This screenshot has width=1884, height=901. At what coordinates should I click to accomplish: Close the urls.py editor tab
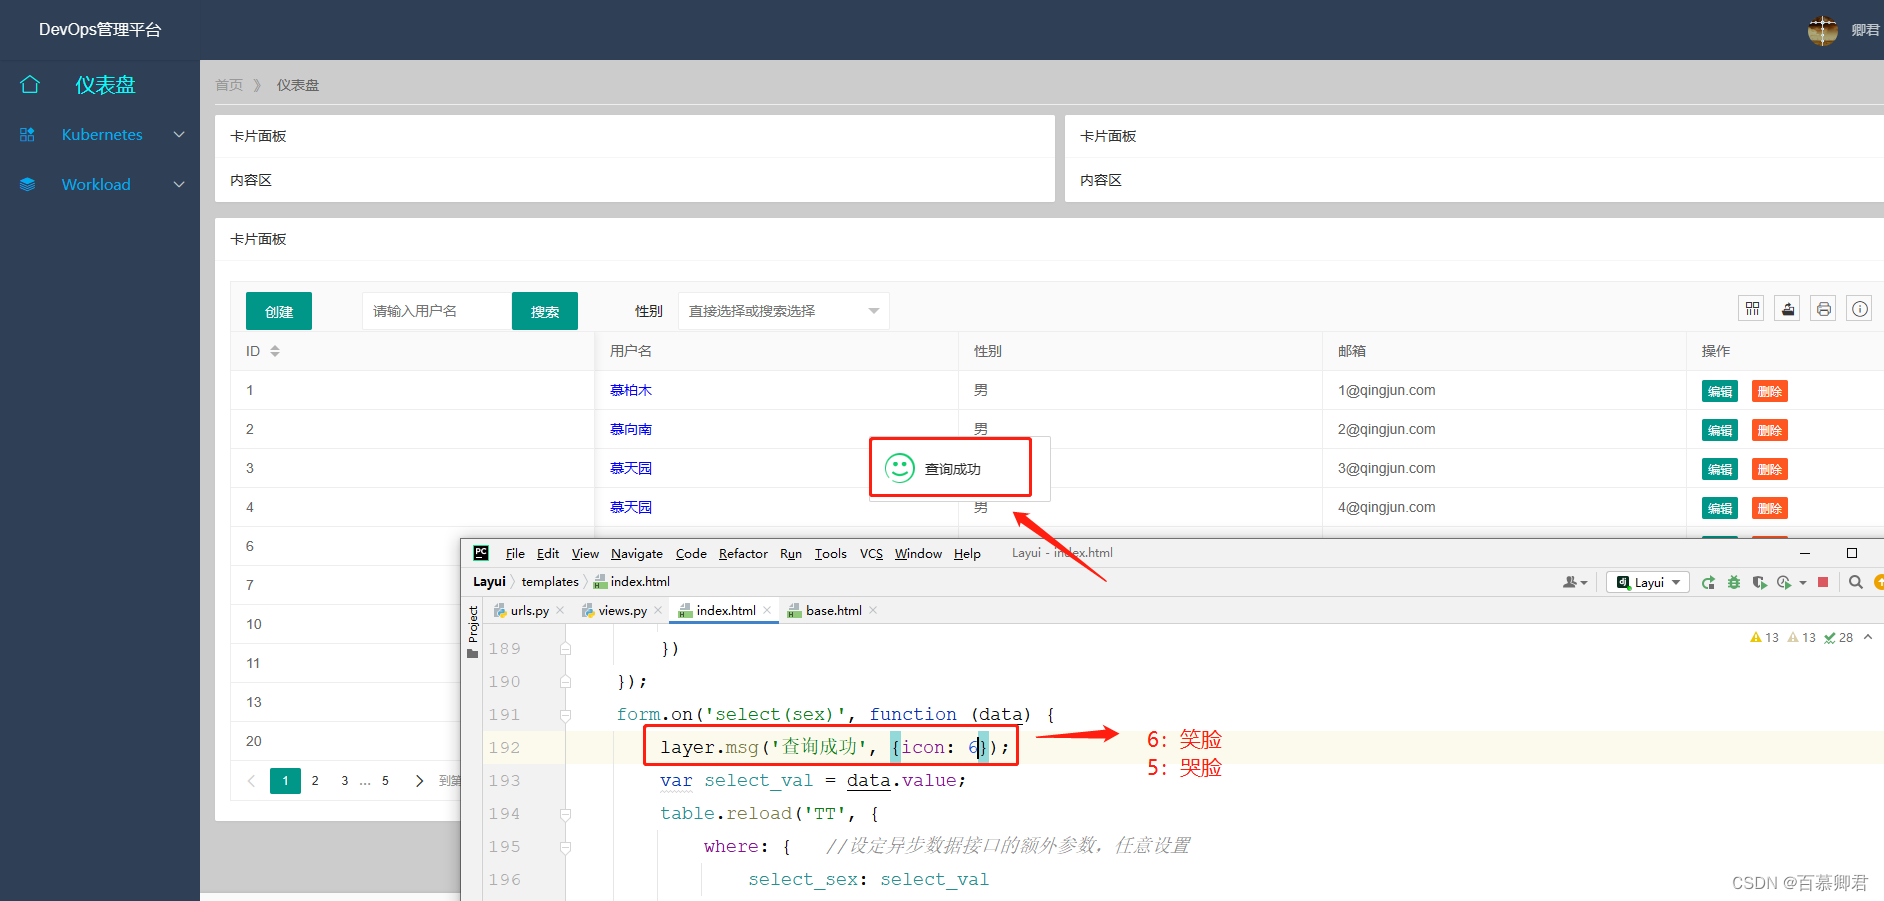[x=560, y=610]
